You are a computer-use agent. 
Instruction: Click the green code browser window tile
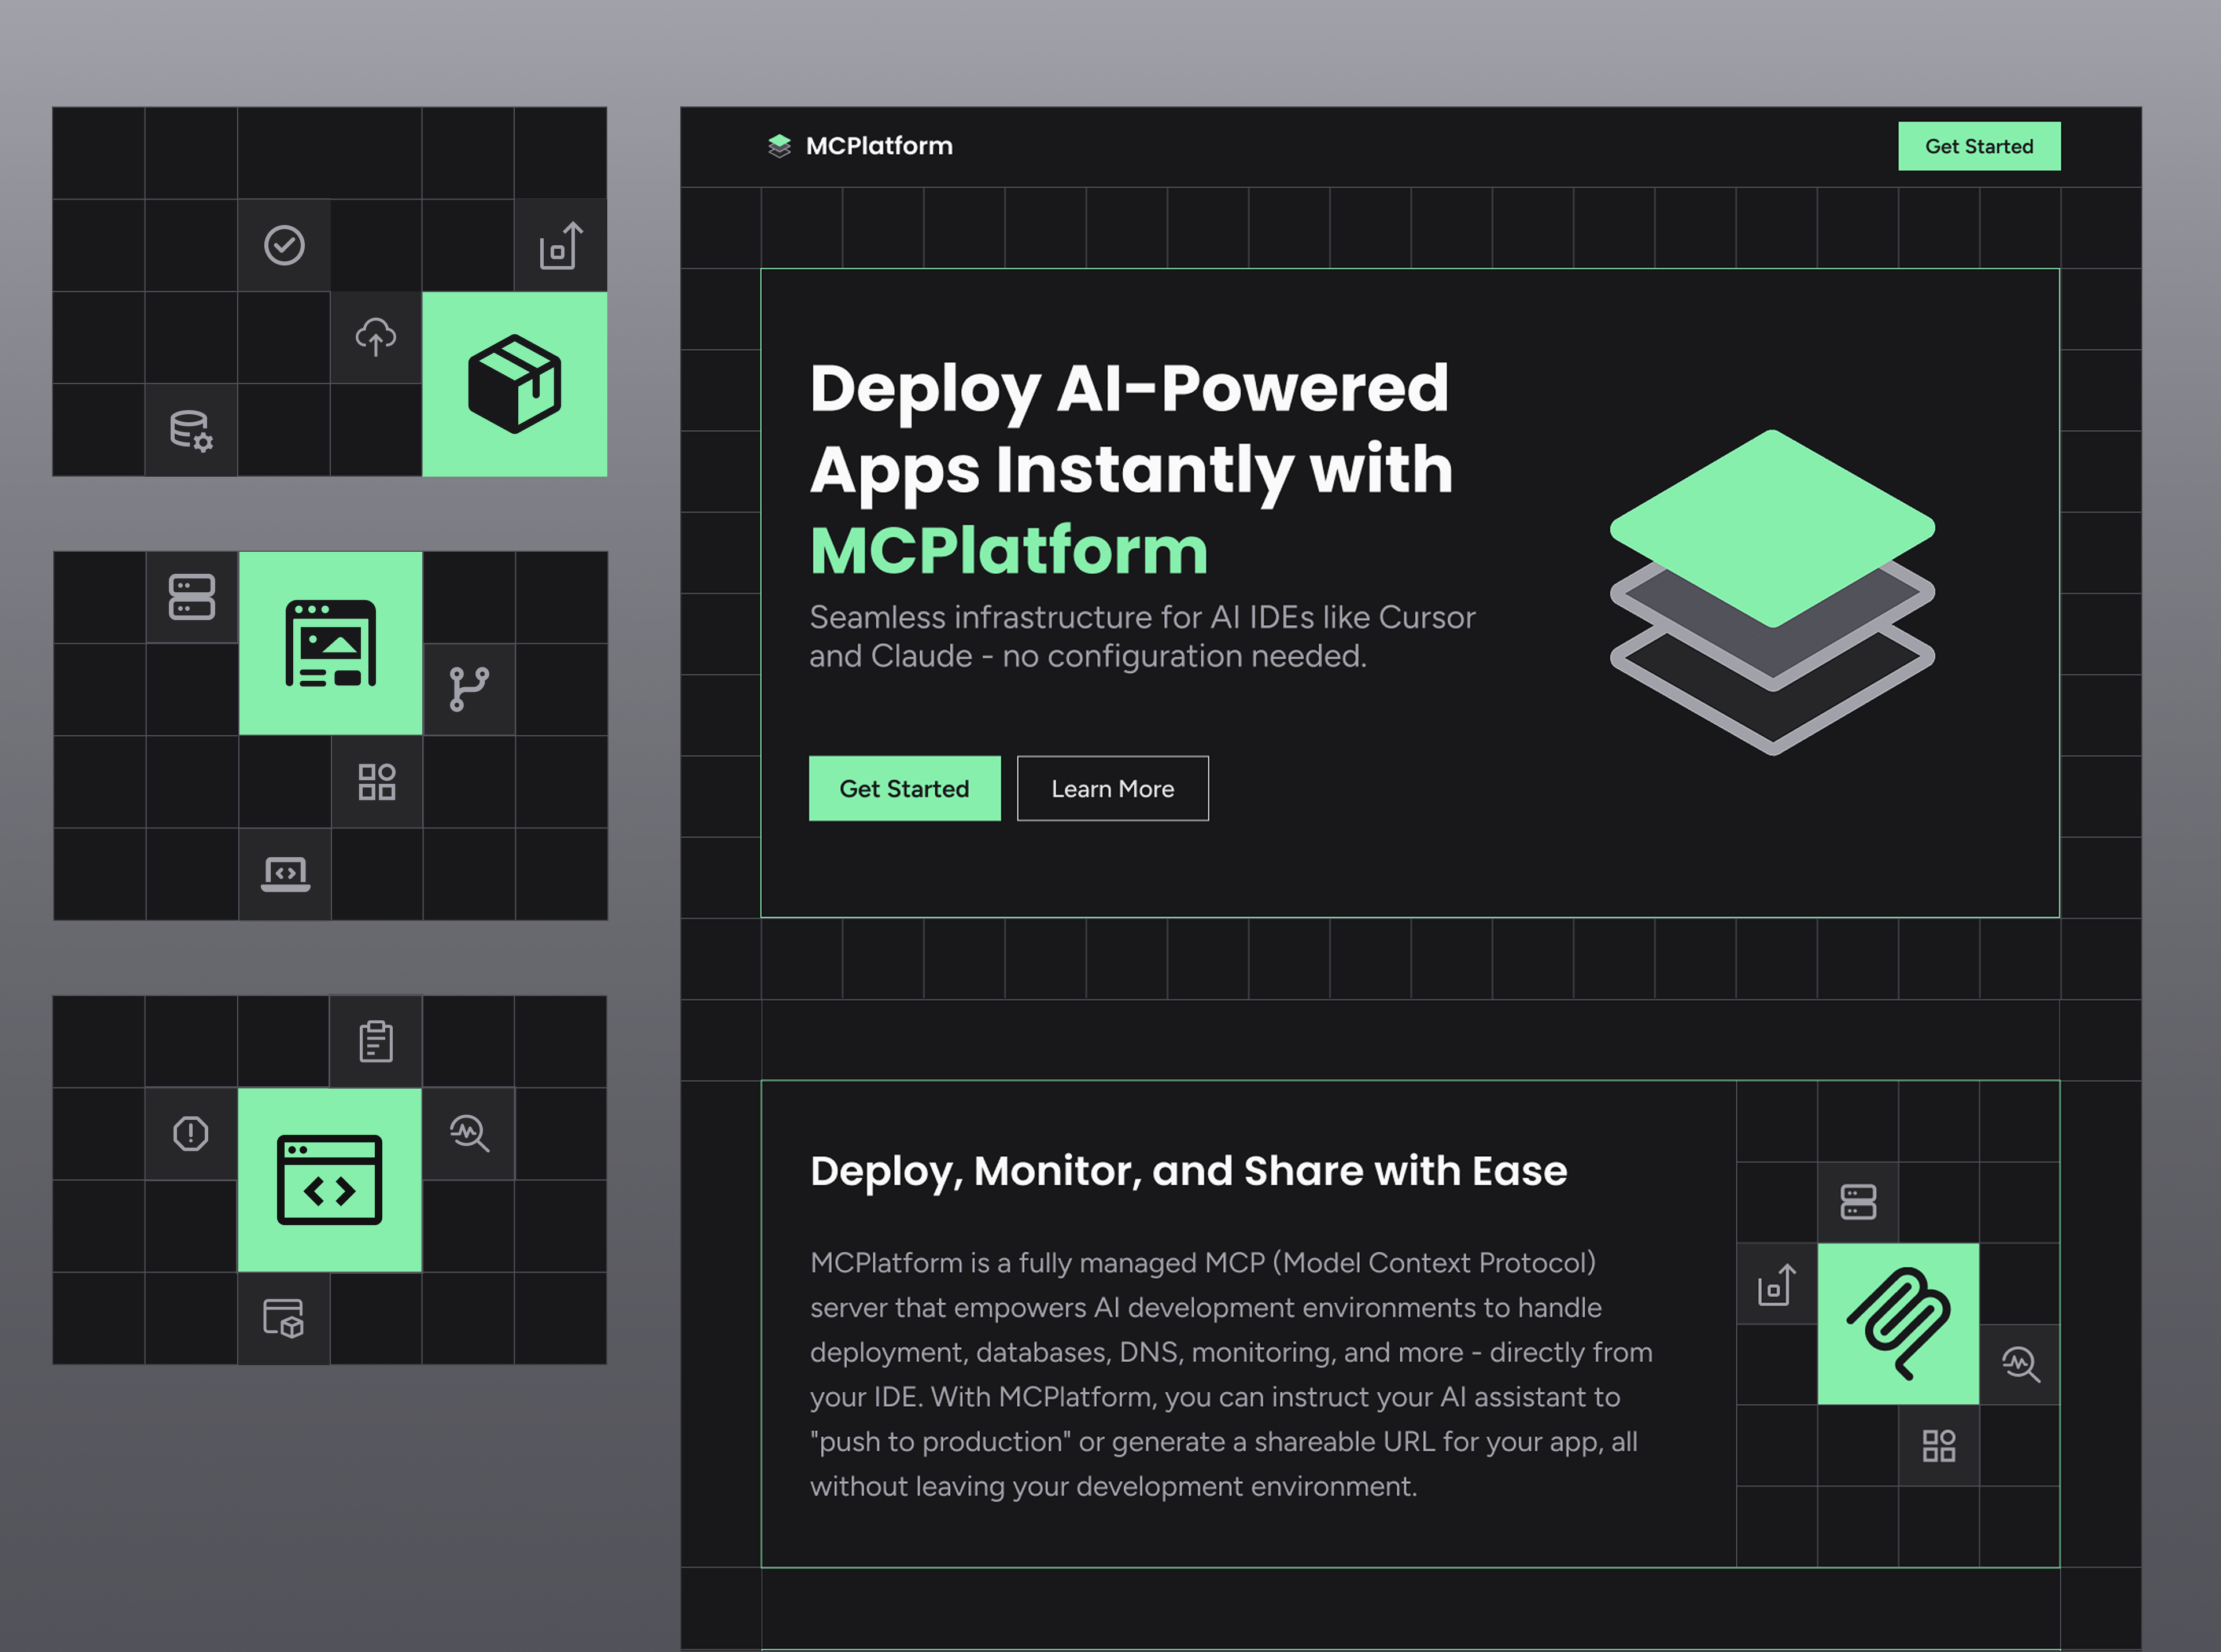(x=330, y=1180)
